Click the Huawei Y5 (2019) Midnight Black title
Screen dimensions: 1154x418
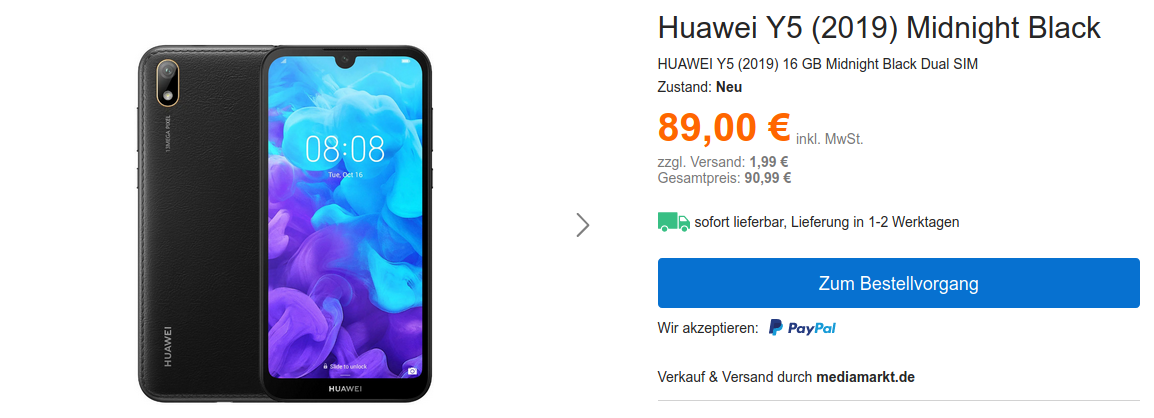[x=879, y=28]
